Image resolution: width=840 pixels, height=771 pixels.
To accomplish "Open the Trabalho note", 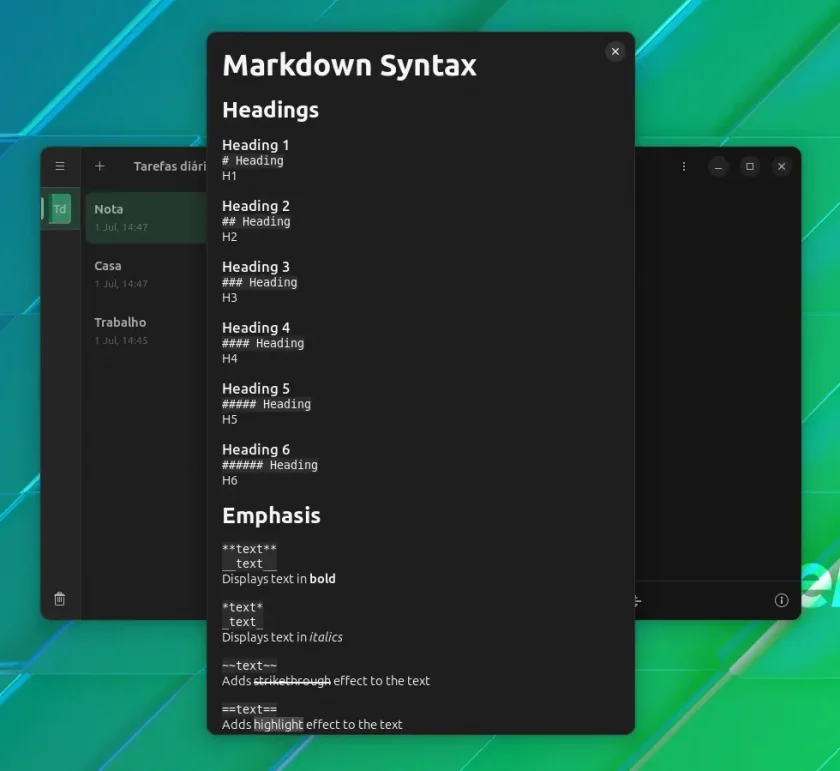I will pos(146,331).
